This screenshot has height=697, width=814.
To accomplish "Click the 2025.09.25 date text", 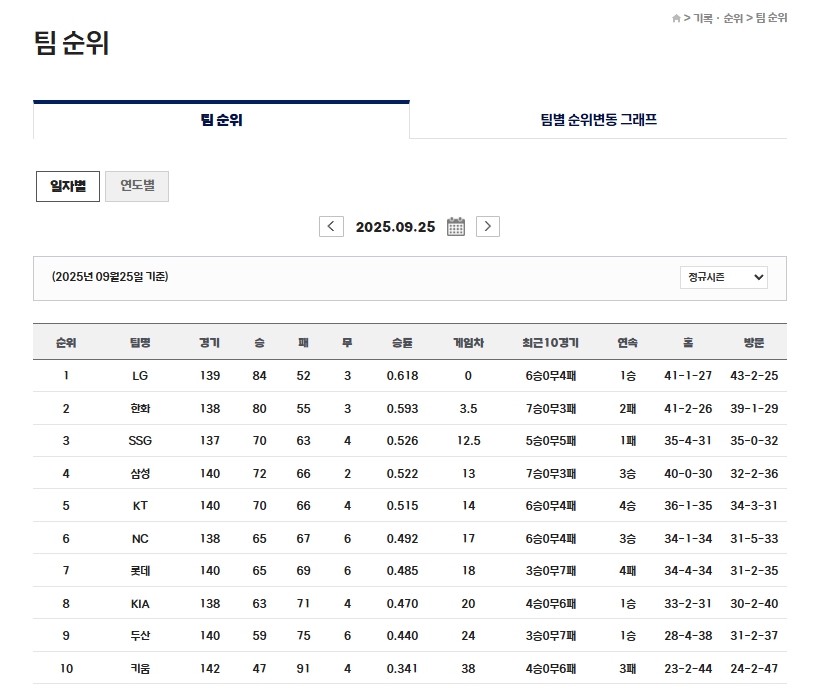I will coord(396,227).
